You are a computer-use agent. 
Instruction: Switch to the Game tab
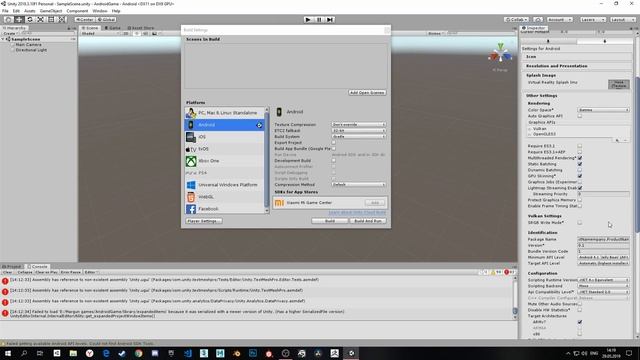click(112, 28)
